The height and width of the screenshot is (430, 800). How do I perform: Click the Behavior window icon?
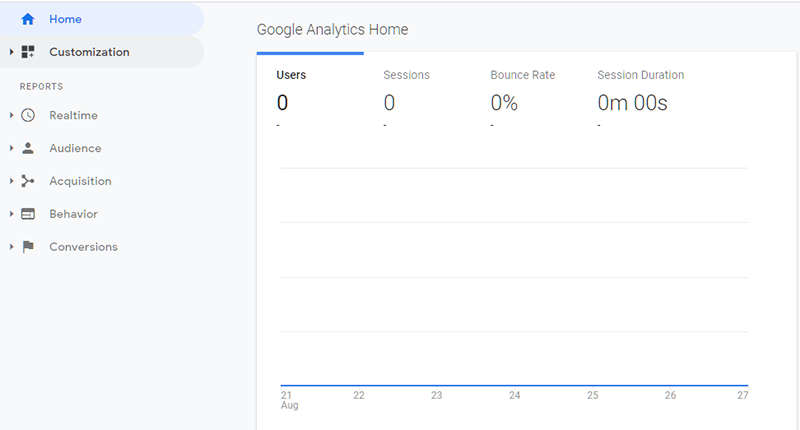click(x=28, y=214)
